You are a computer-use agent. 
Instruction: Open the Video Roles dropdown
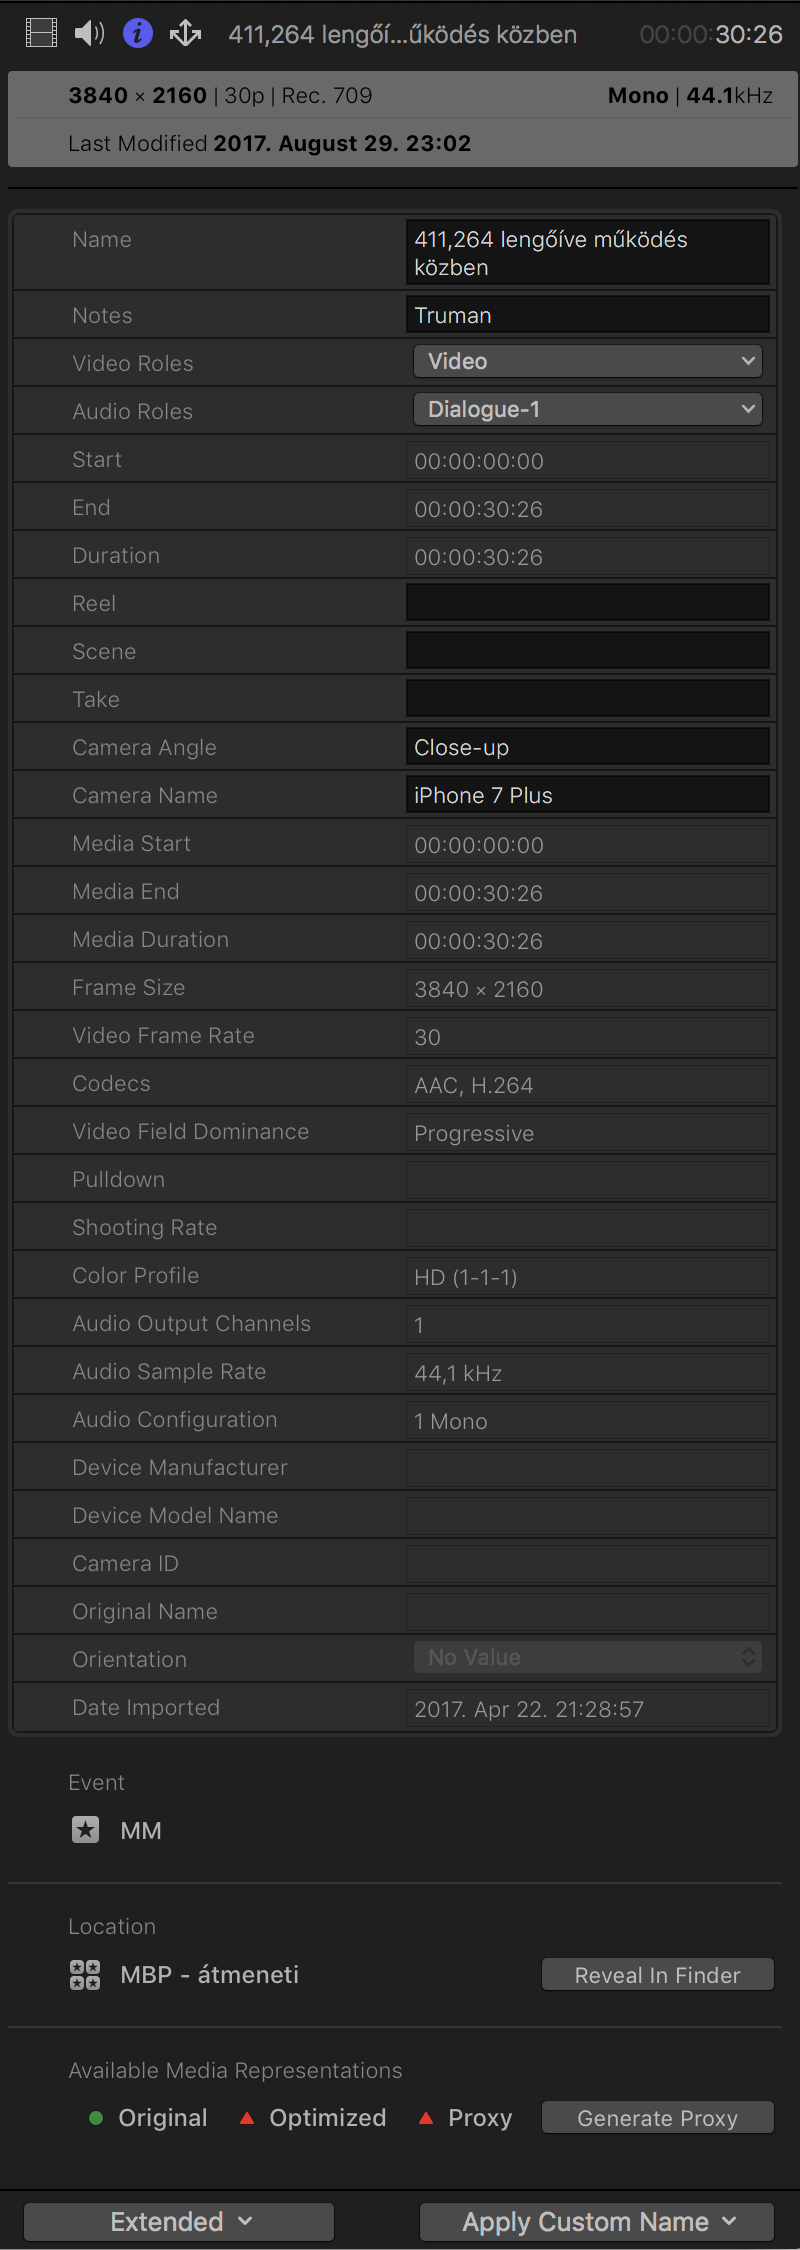(587, 361)
